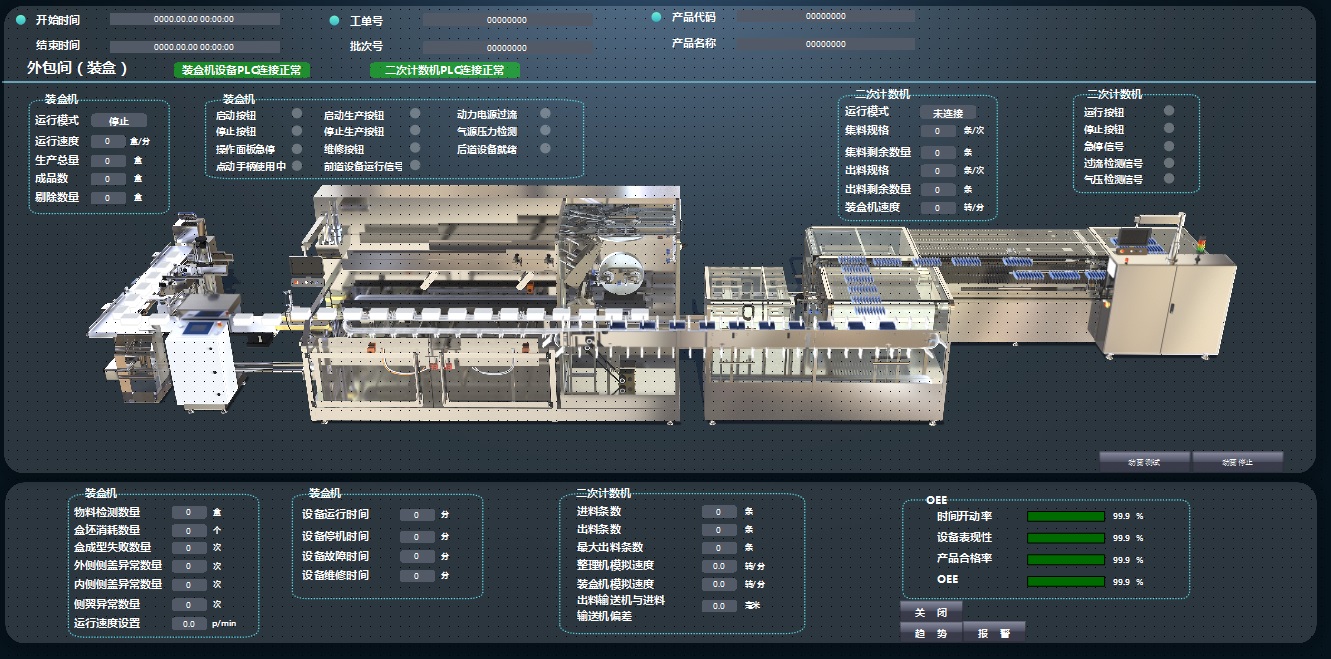Click the 急停信号 indicator lamp
The image size is (1331, 659).
(x=1169, y=145)
